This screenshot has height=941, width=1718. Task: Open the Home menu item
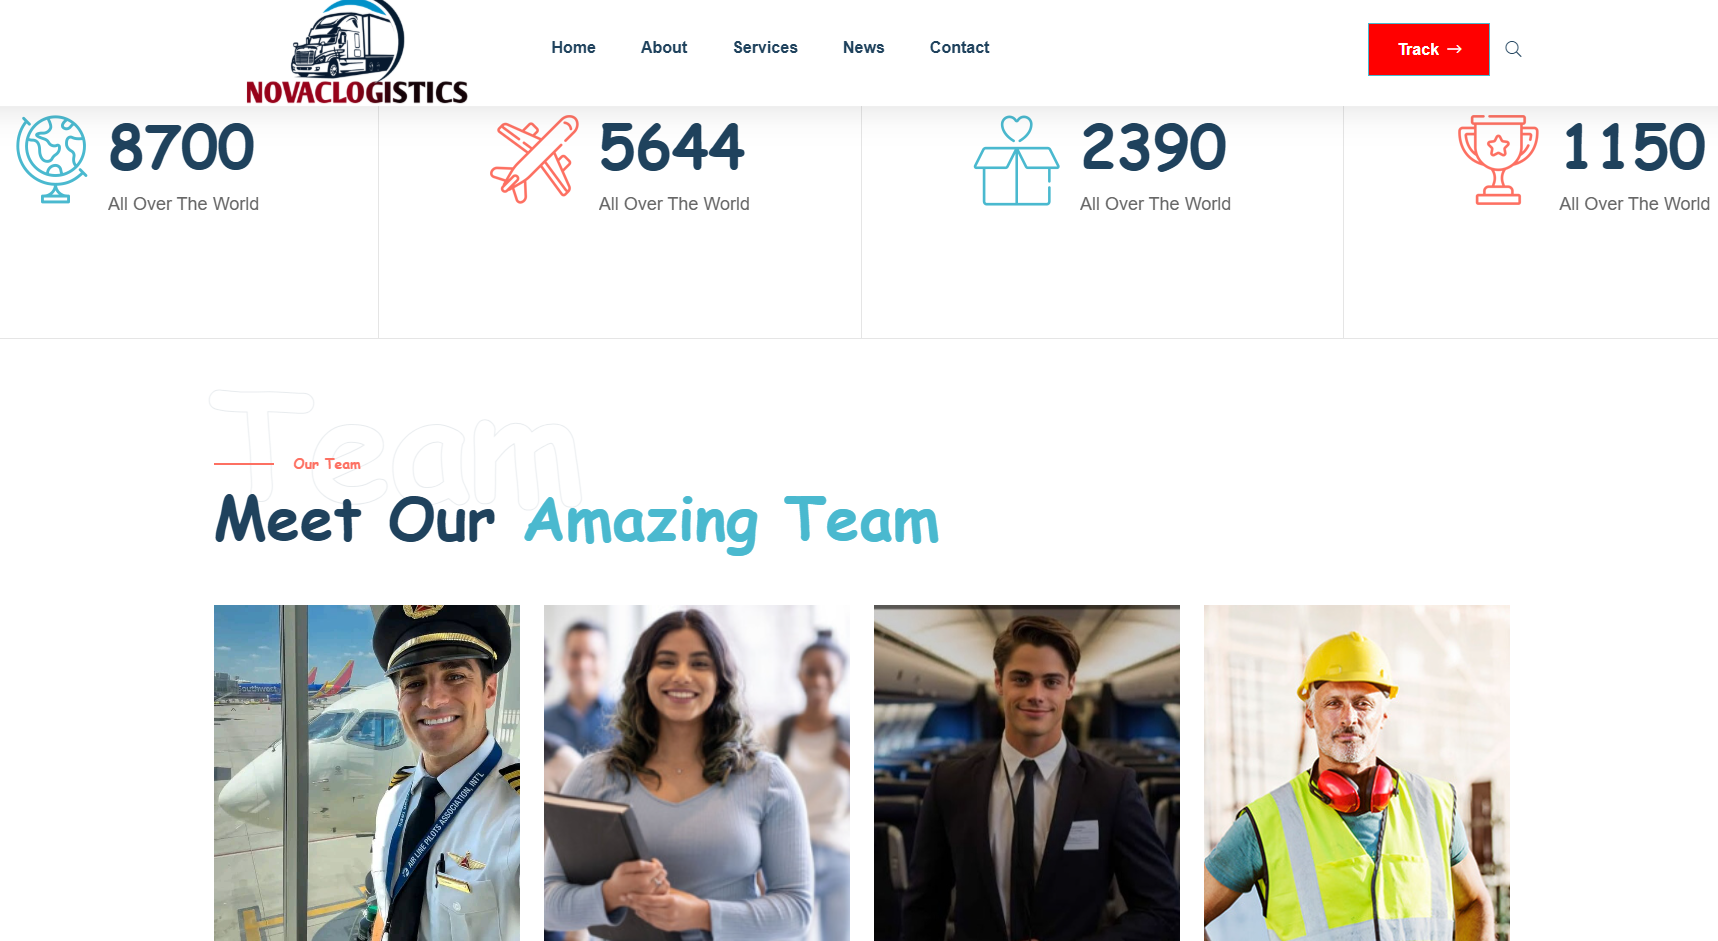[x=573, y=47]
